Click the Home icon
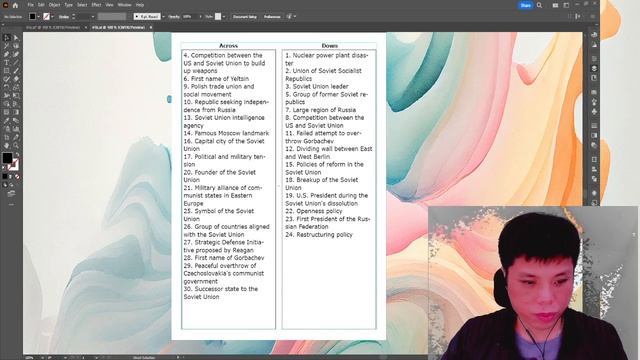640x360 pixels. click(16, 5)
